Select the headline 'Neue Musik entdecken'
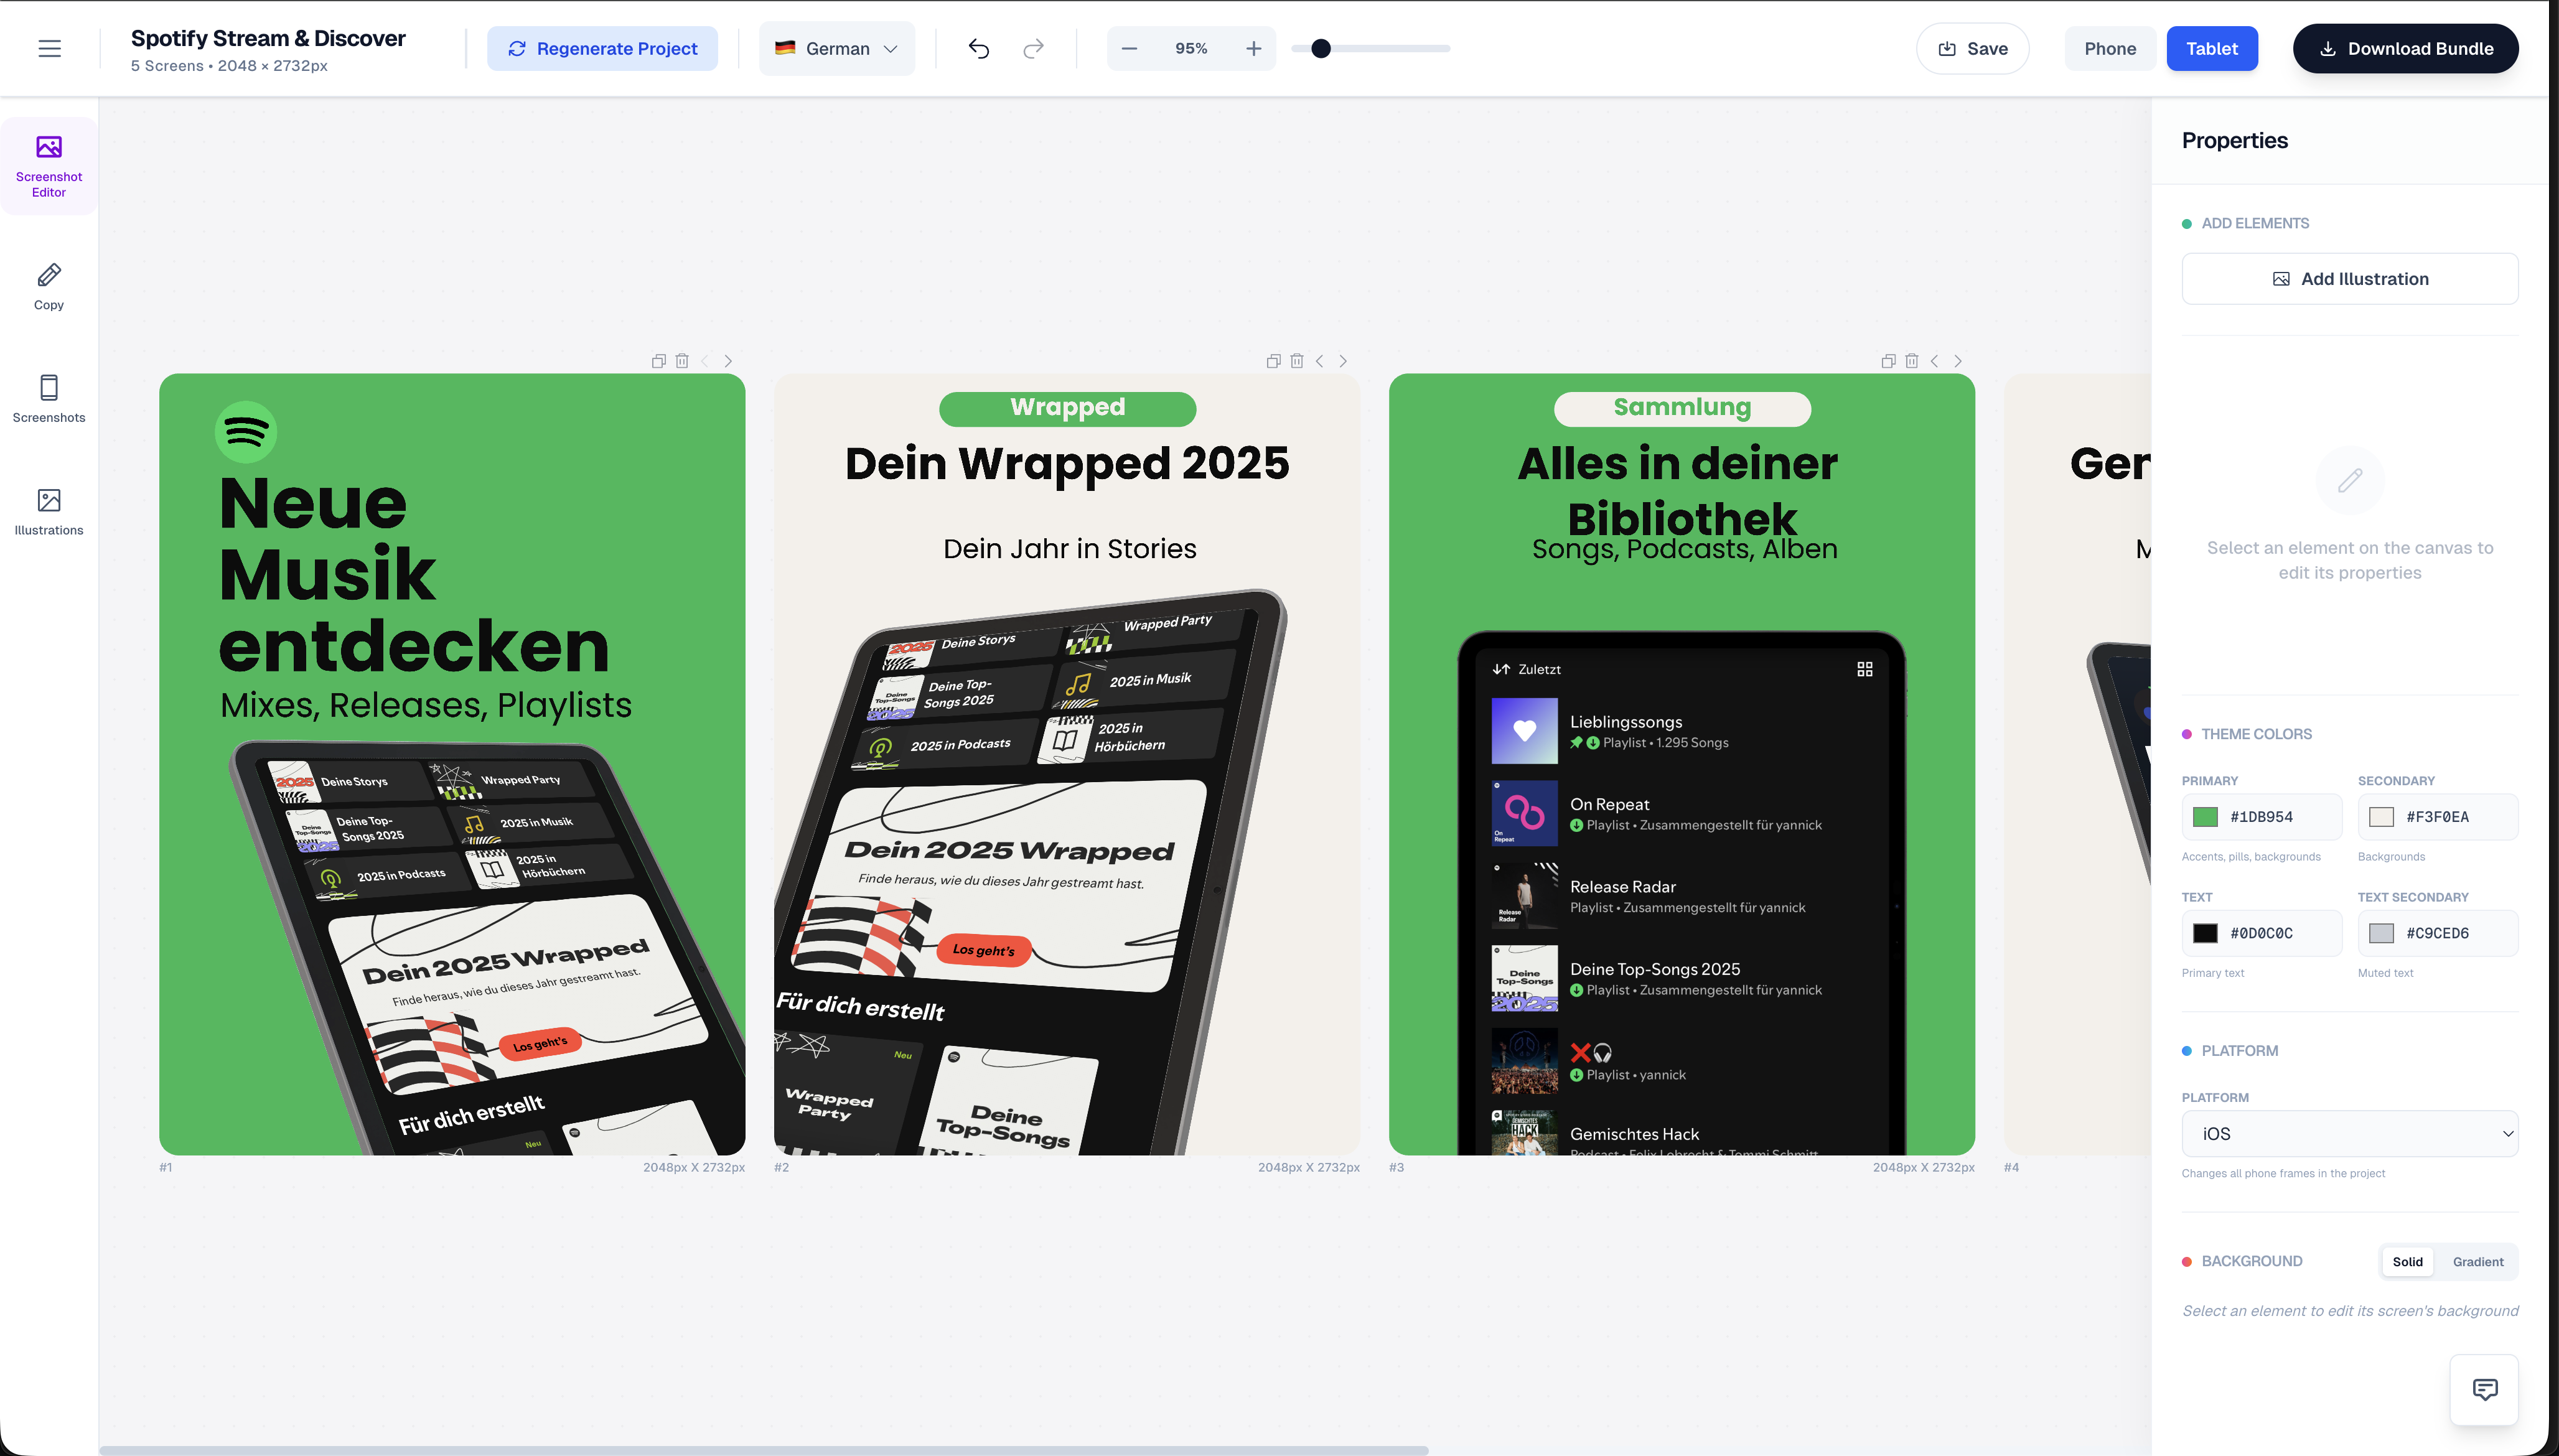 pyautogui.click(x=413, y=575)
